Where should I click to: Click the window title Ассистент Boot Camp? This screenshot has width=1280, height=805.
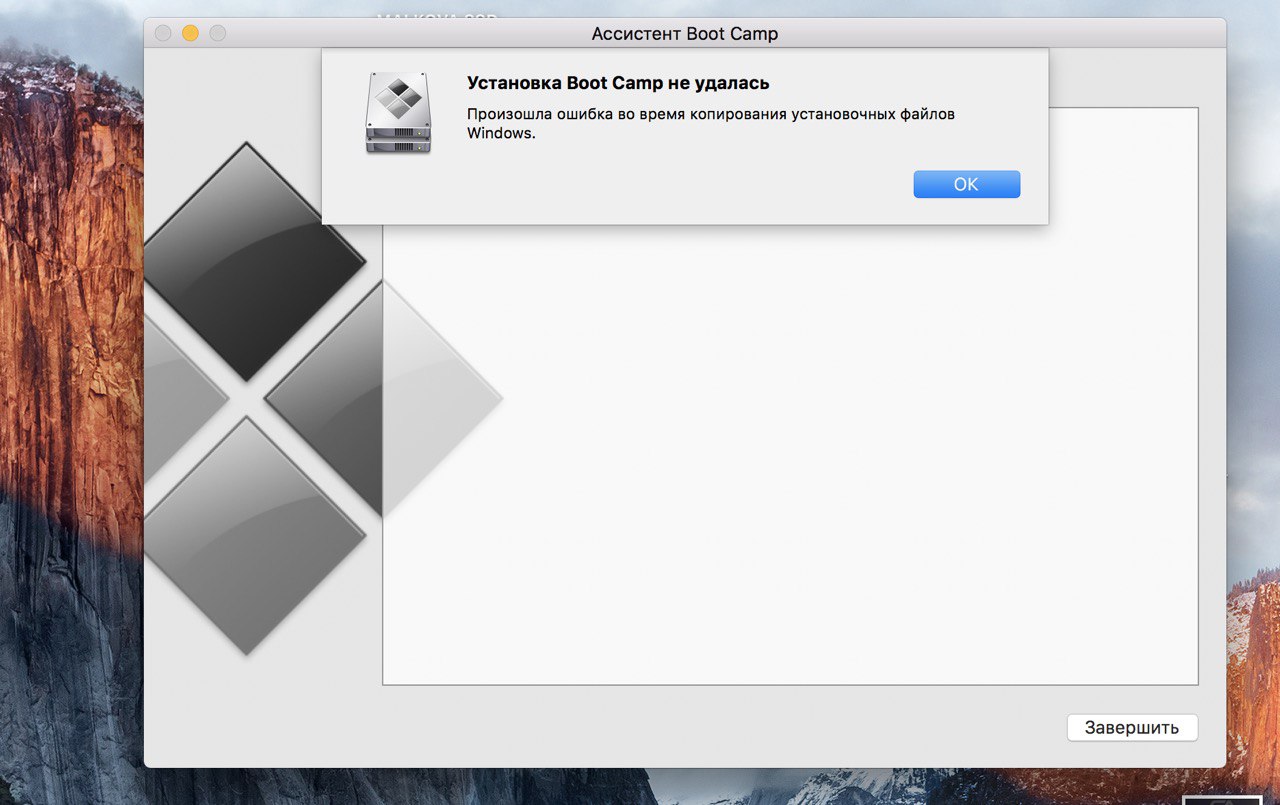click(x=685, y=33)
